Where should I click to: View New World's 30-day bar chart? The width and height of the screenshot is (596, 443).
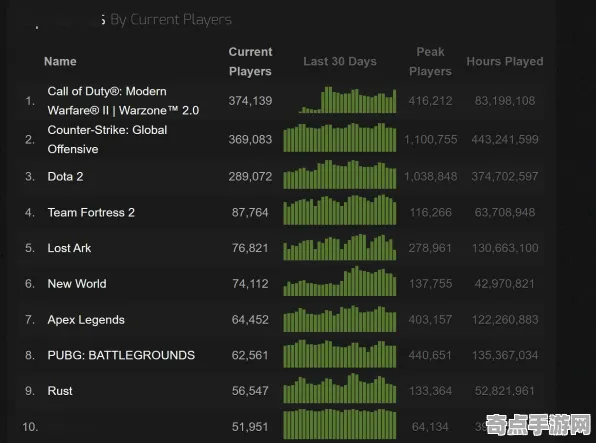[x=340, y=281]
